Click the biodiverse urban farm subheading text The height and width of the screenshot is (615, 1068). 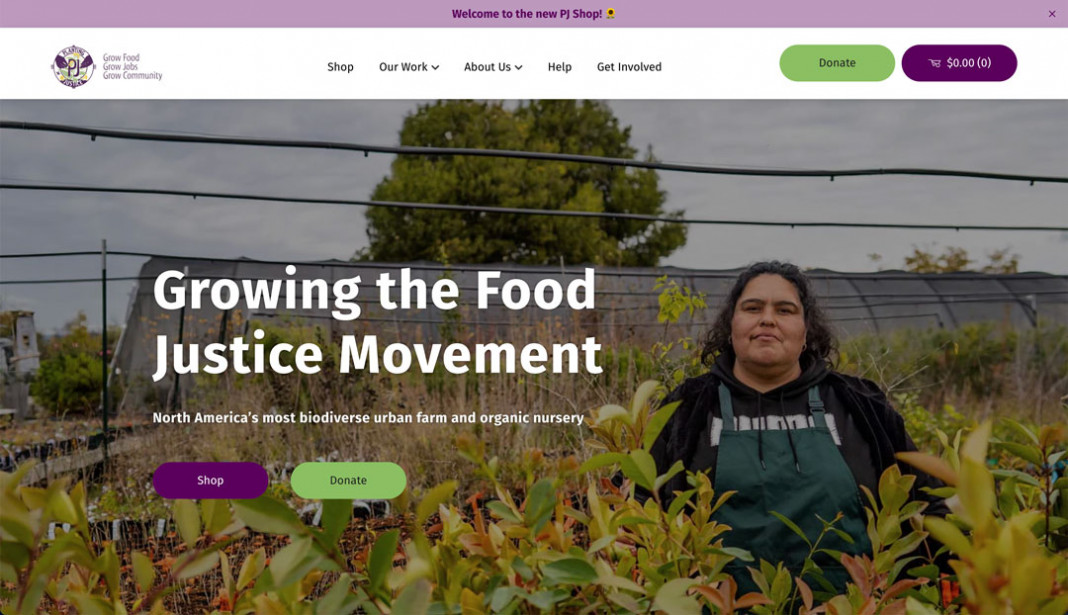[368, 417]
